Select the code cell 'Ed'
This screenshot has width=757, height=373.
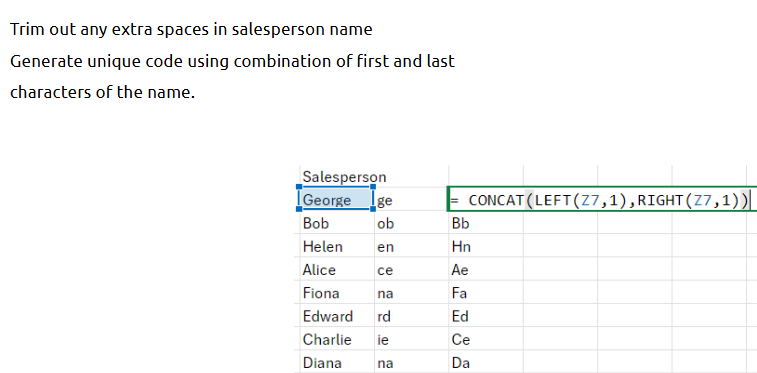(486, 316)
